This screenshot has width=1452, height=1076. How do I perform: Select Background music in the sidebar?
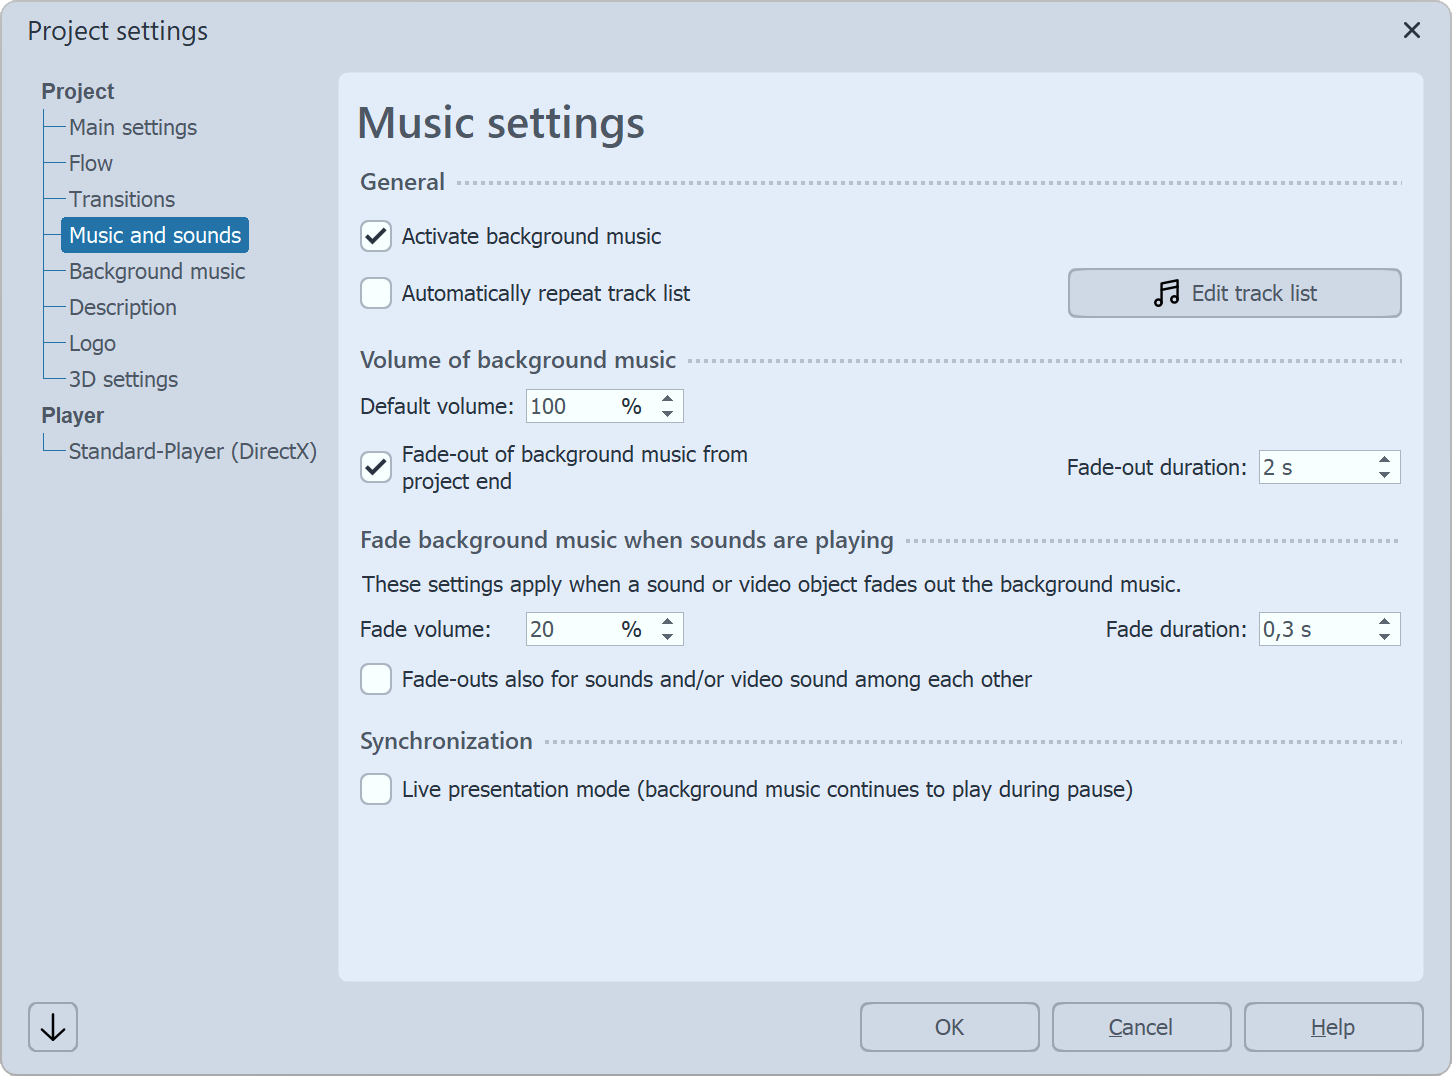point(156,271)
